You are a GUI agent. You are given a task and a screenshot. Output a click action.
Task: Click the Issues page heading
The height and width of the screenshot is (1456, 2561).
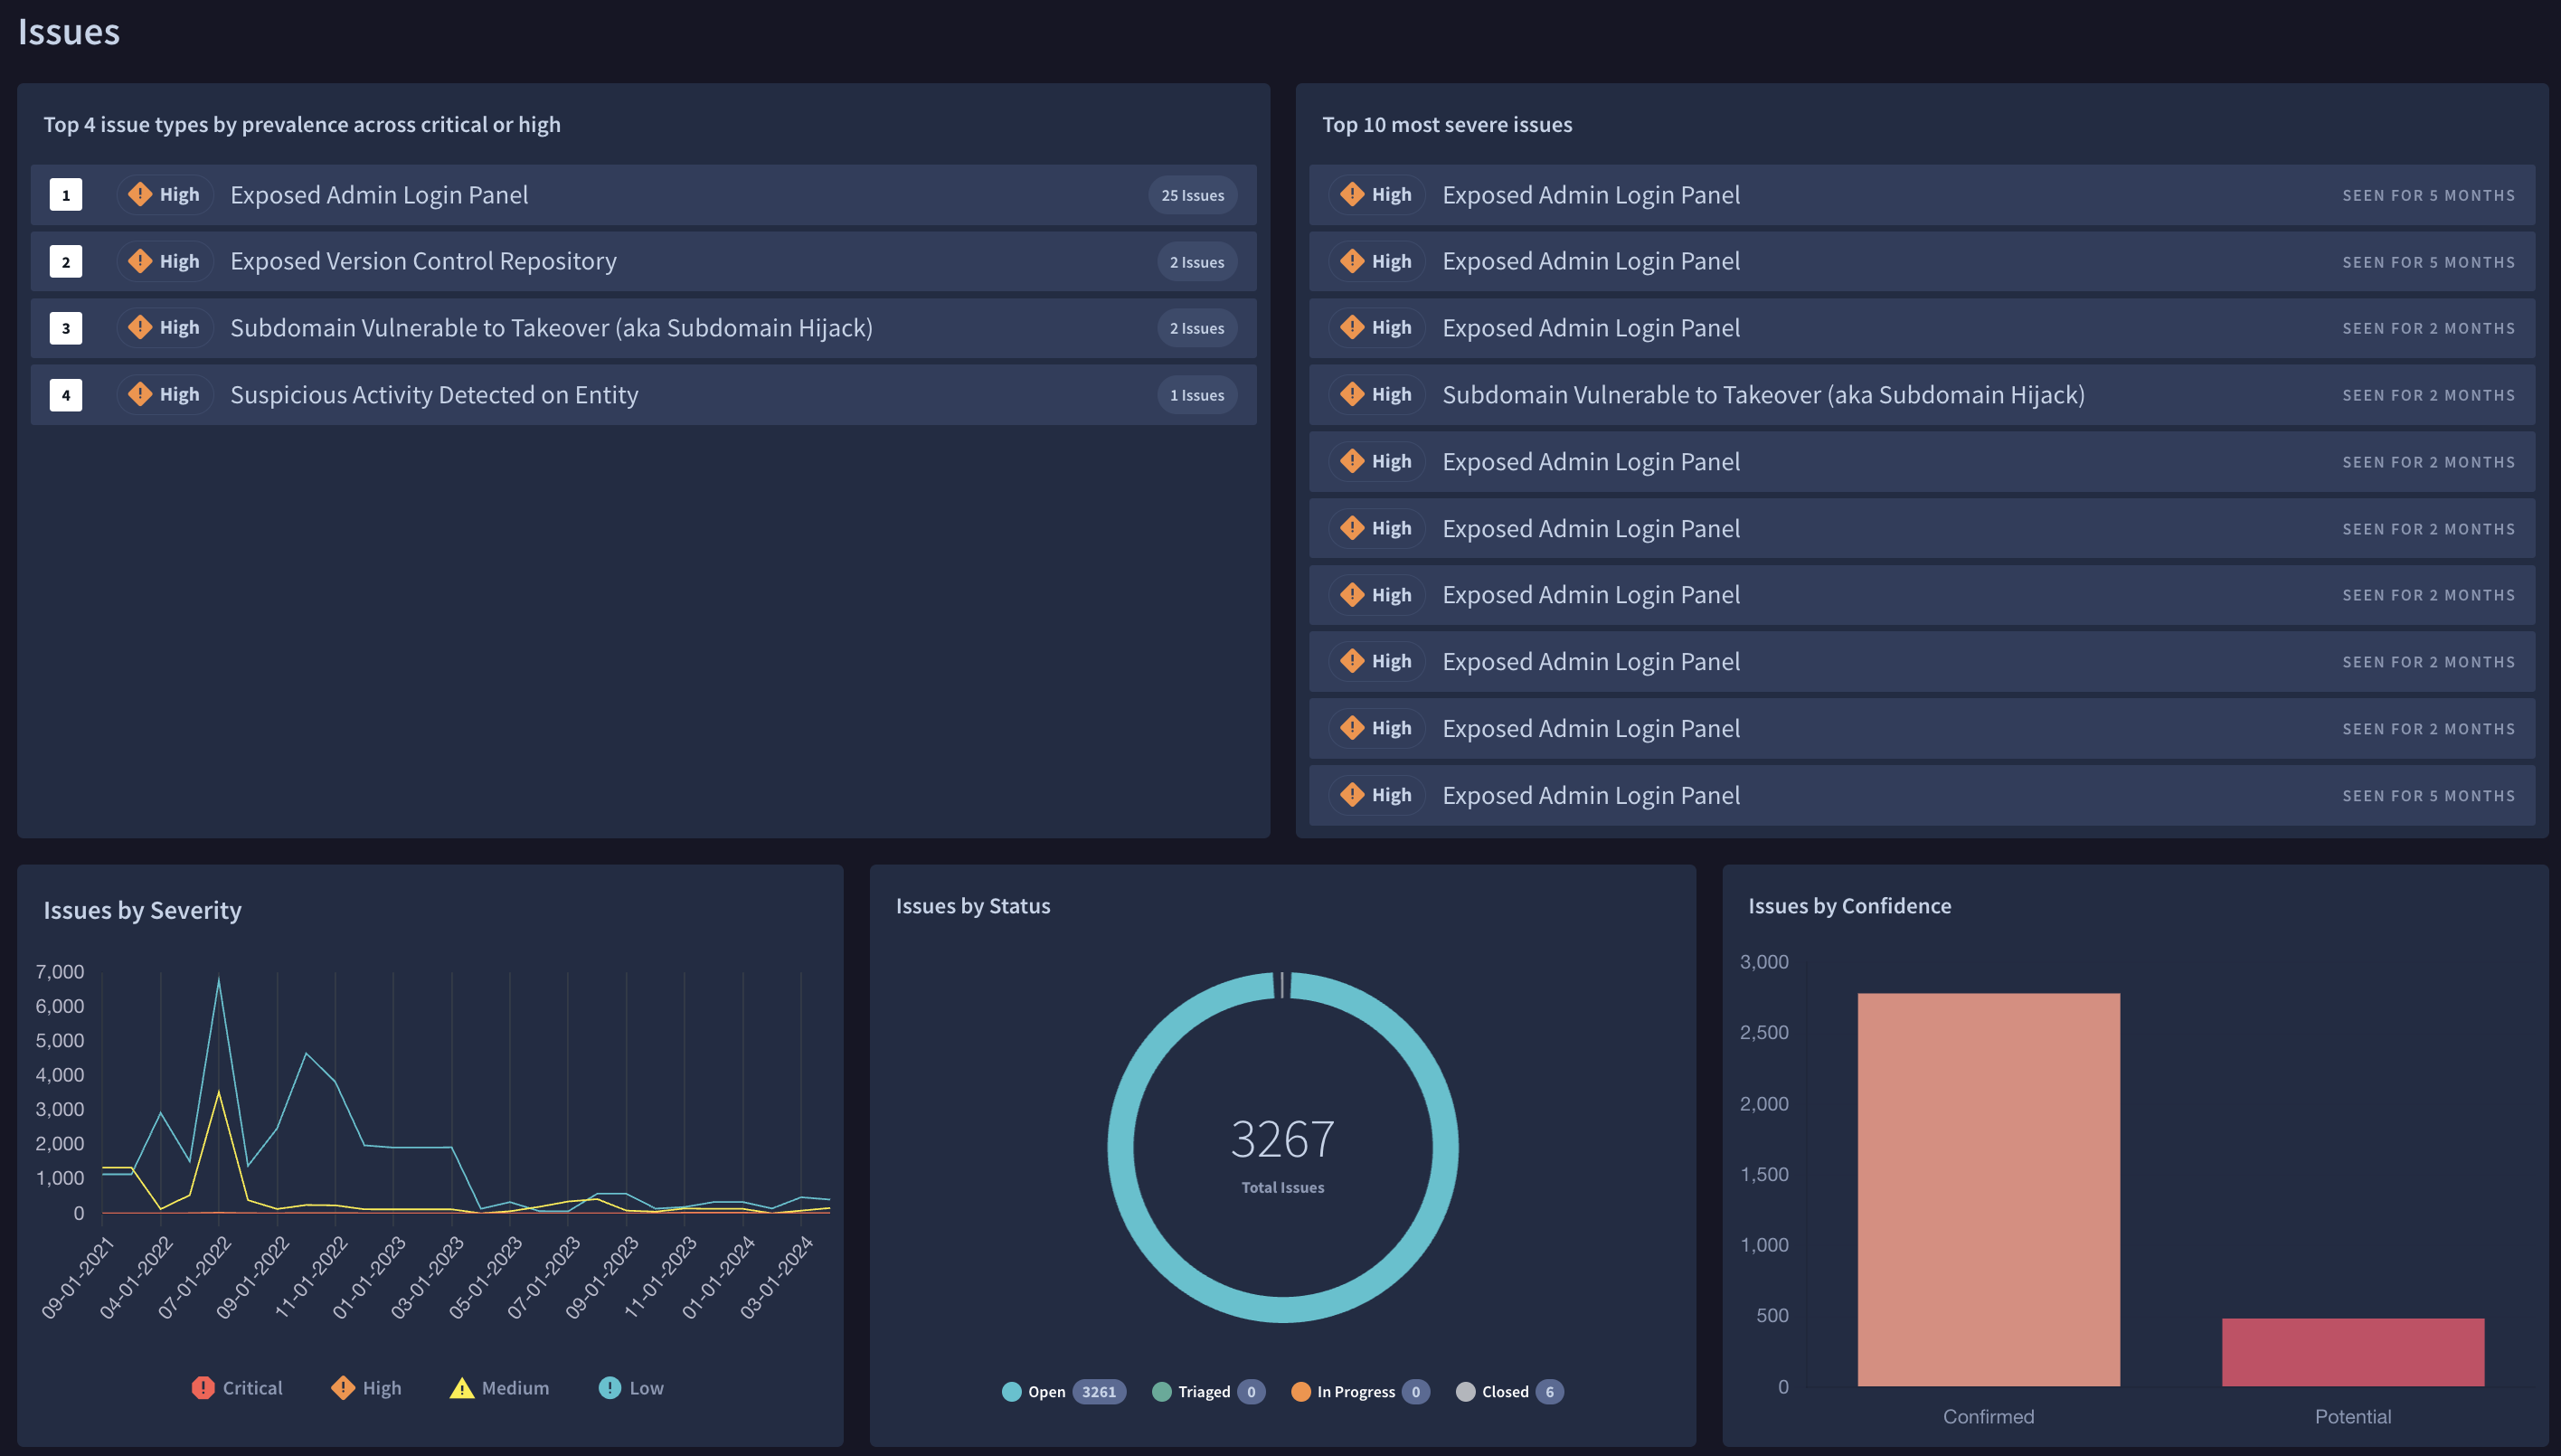(69, 32)
